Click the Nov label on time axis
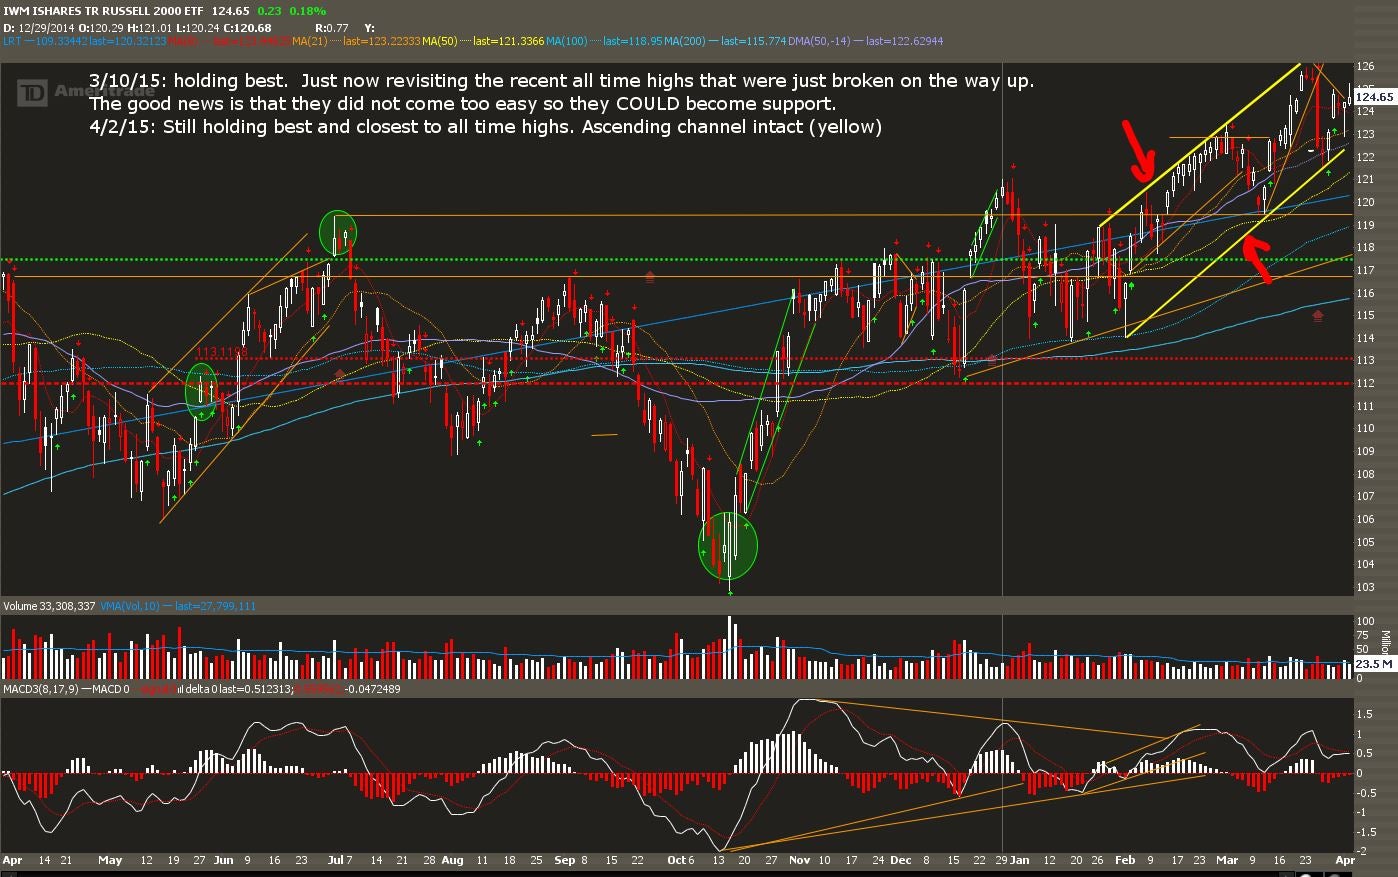The image size is (1398, 877). [799, 860]
